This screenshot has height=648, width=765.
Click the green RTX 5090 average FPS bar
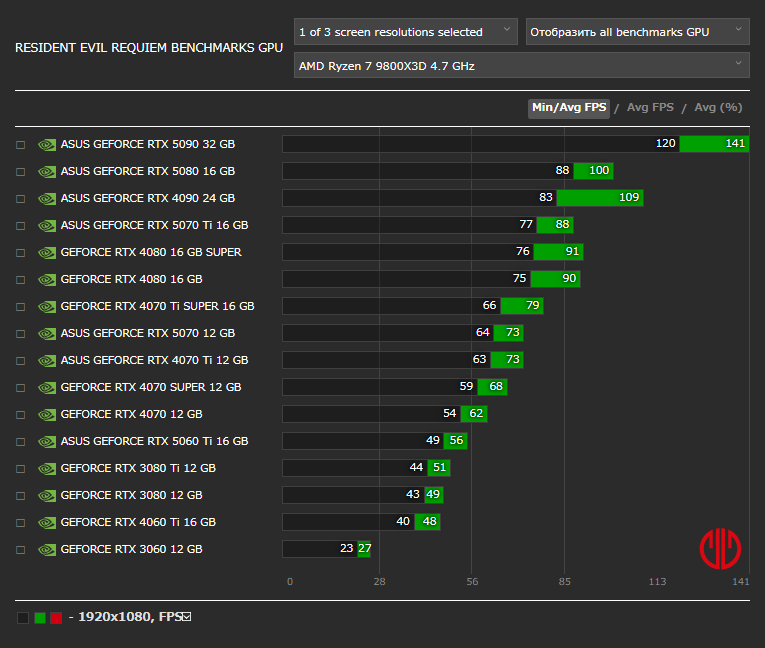[x=714, y=144]
